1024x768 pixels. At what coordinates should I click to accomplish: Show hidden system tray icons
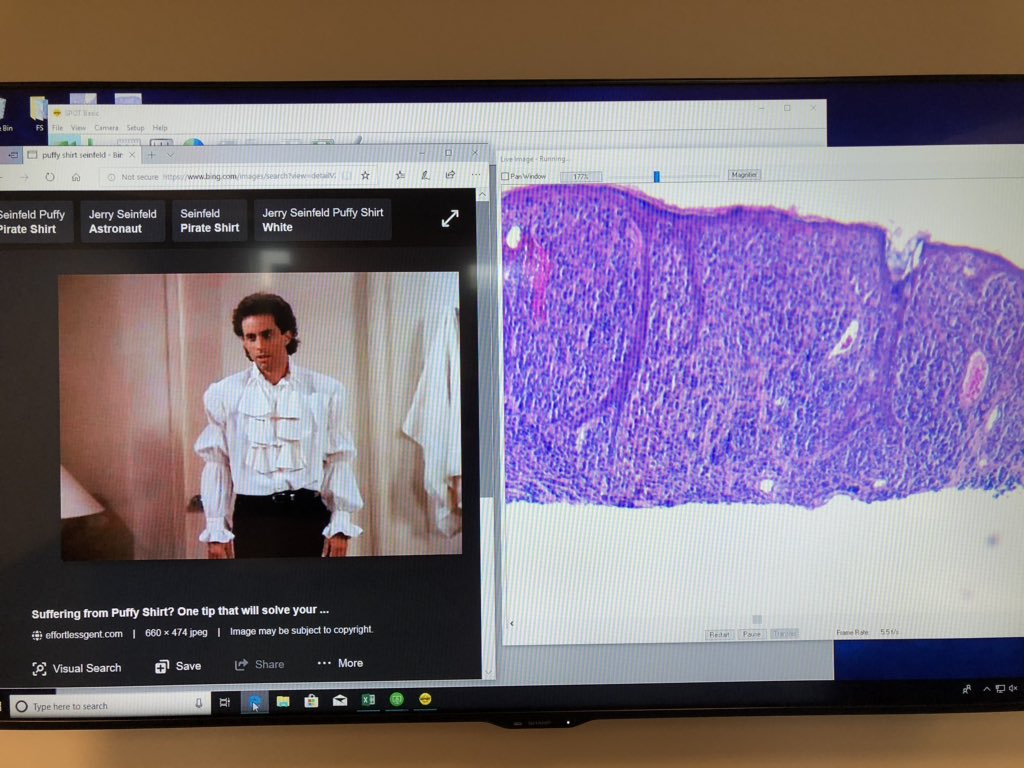coord(986,688)
